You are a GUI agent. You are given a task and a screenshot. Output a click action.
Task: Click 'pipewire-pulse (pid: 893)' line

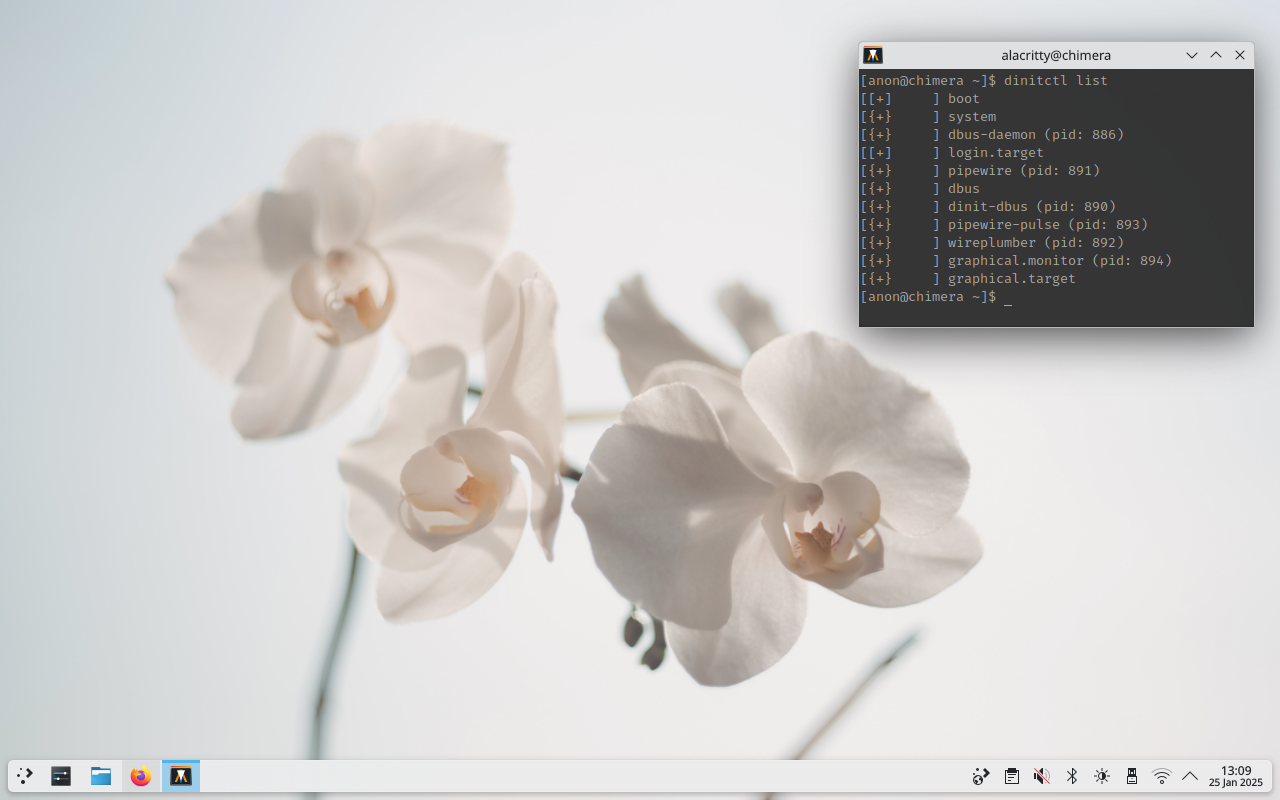pos(1004,224)
